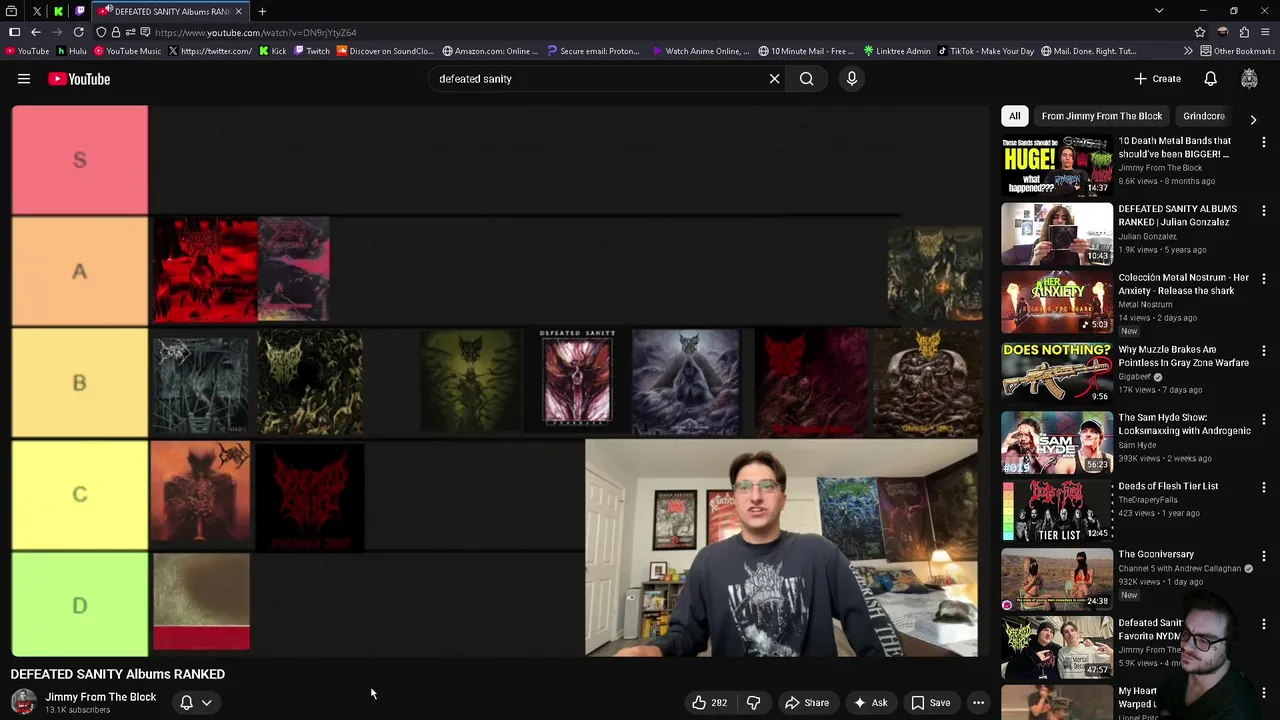Screen dimensions: 1280x720
Task: Click the address bar URL
Action: point(255,32)
